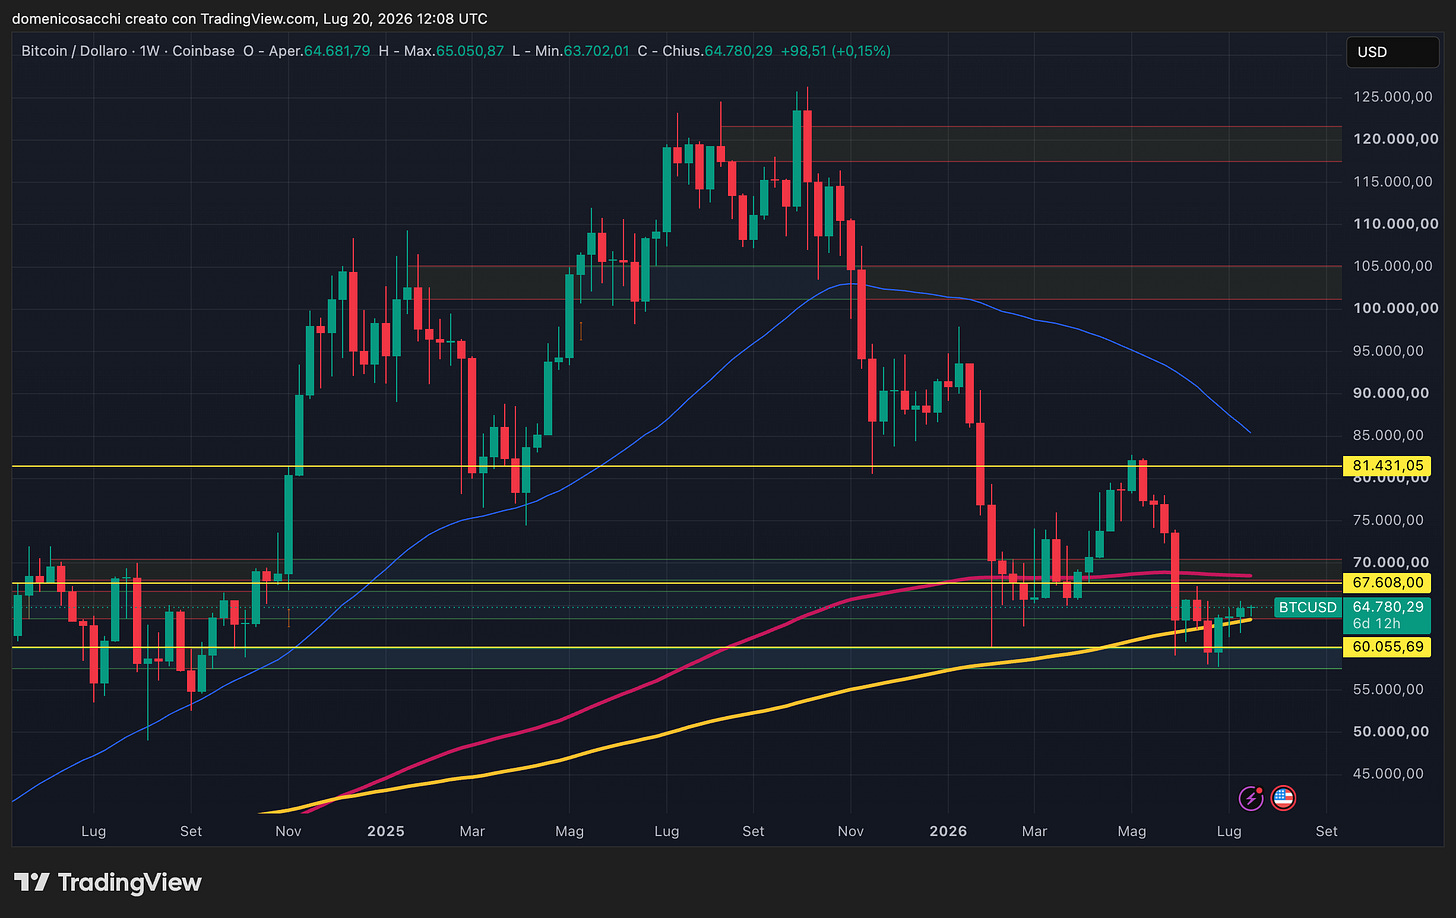Click the change value +98,51 (+0,15%)
The image size is (1456, 918).
[x=836, y=51]
